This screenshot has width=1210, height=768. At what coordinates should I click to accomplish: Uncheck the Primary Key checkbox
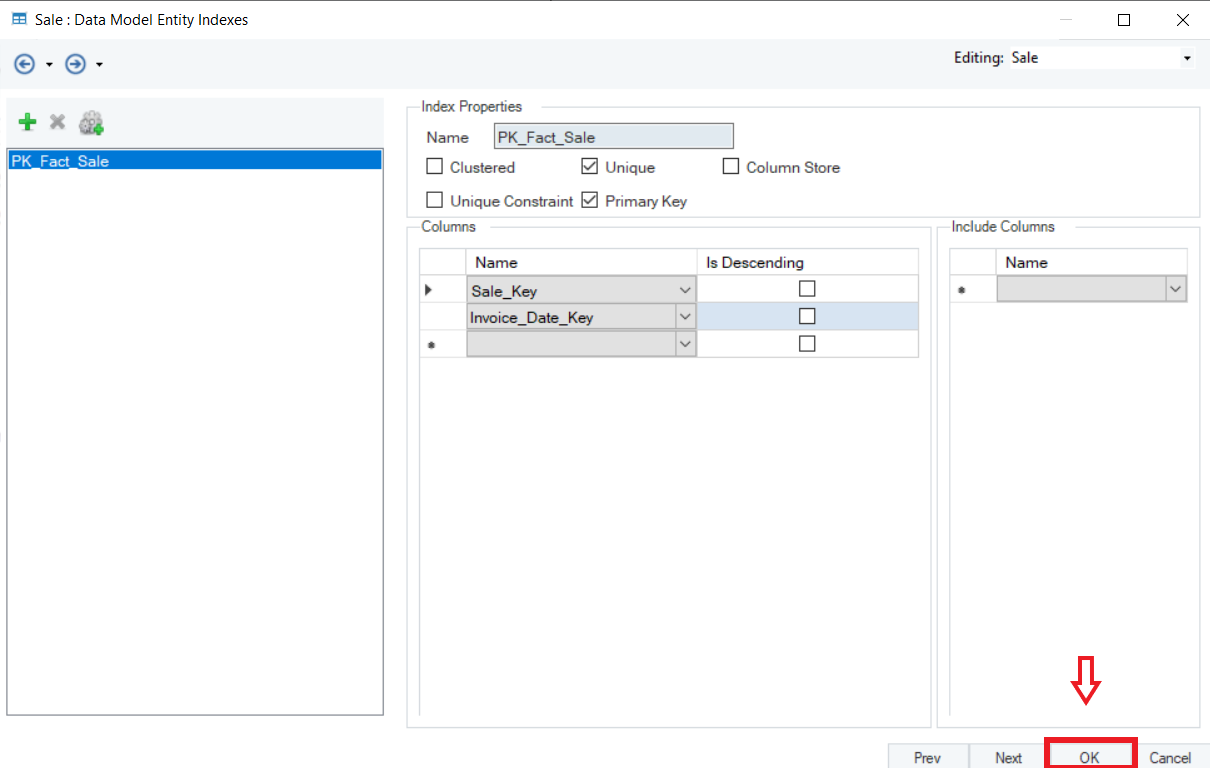pyautogui.click(x=589, y=200)
